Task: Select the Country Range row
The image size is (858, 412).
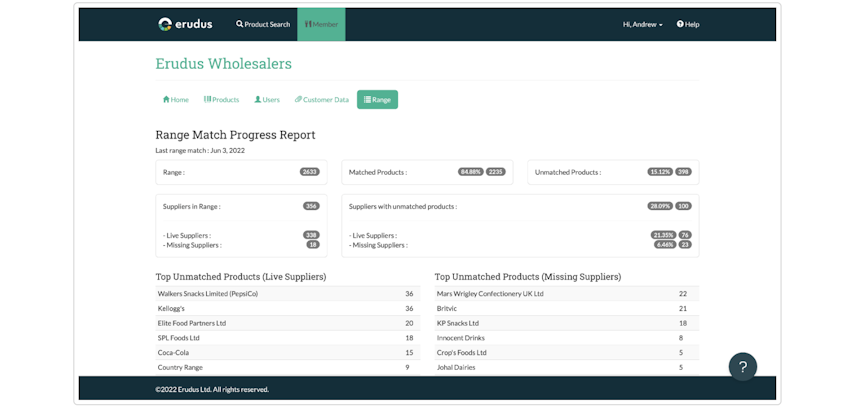Action: tap(288, 368)
